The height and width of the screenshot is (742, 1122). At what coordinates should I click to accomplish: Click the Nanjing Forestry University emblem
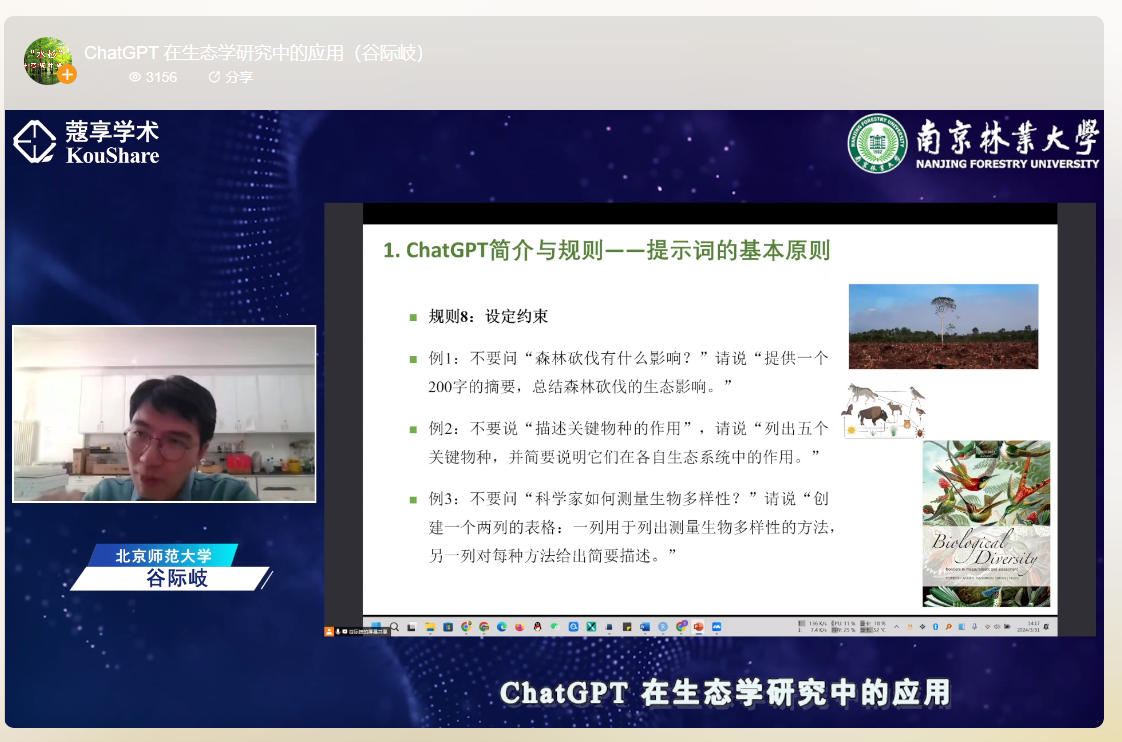877,143
